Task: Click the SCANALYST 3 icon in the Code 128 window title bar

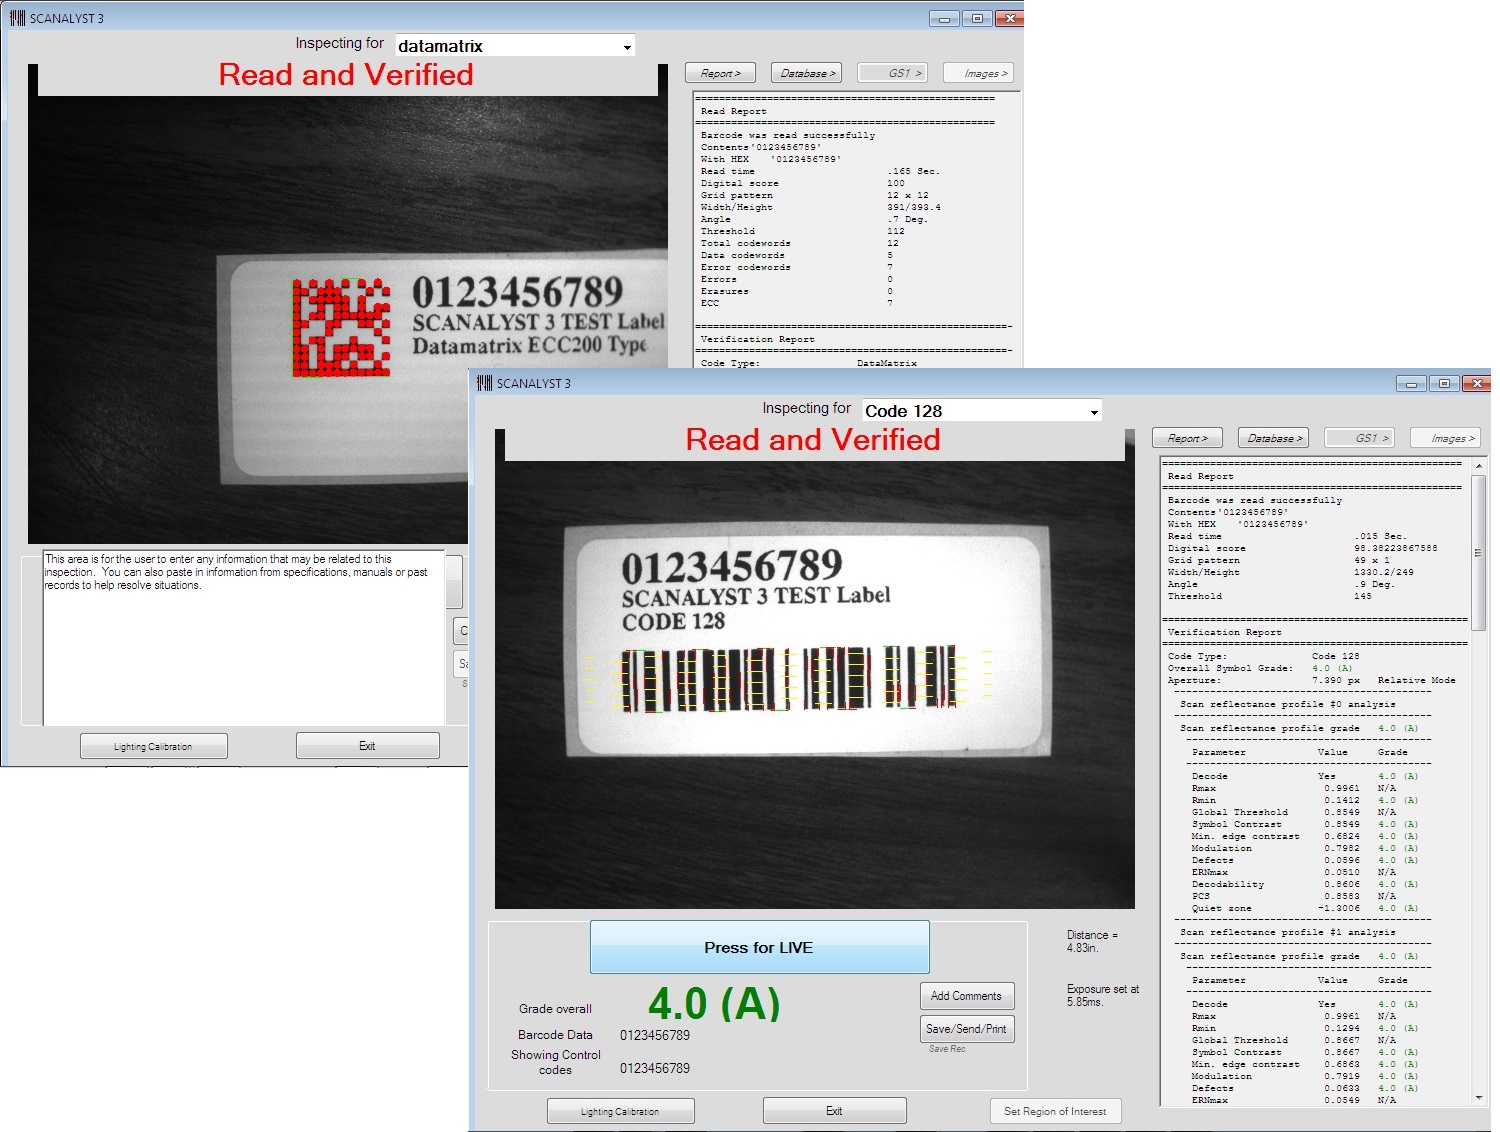Action: (x=485, y=383)
